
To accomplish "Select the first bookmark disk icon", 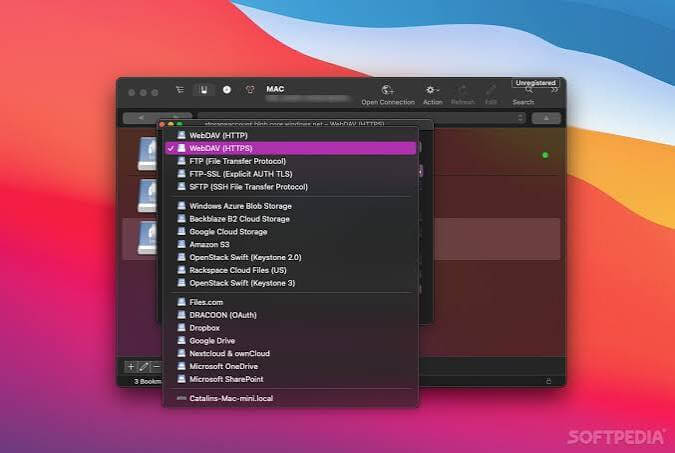I will pyautogui.click(x=147, y=154).
